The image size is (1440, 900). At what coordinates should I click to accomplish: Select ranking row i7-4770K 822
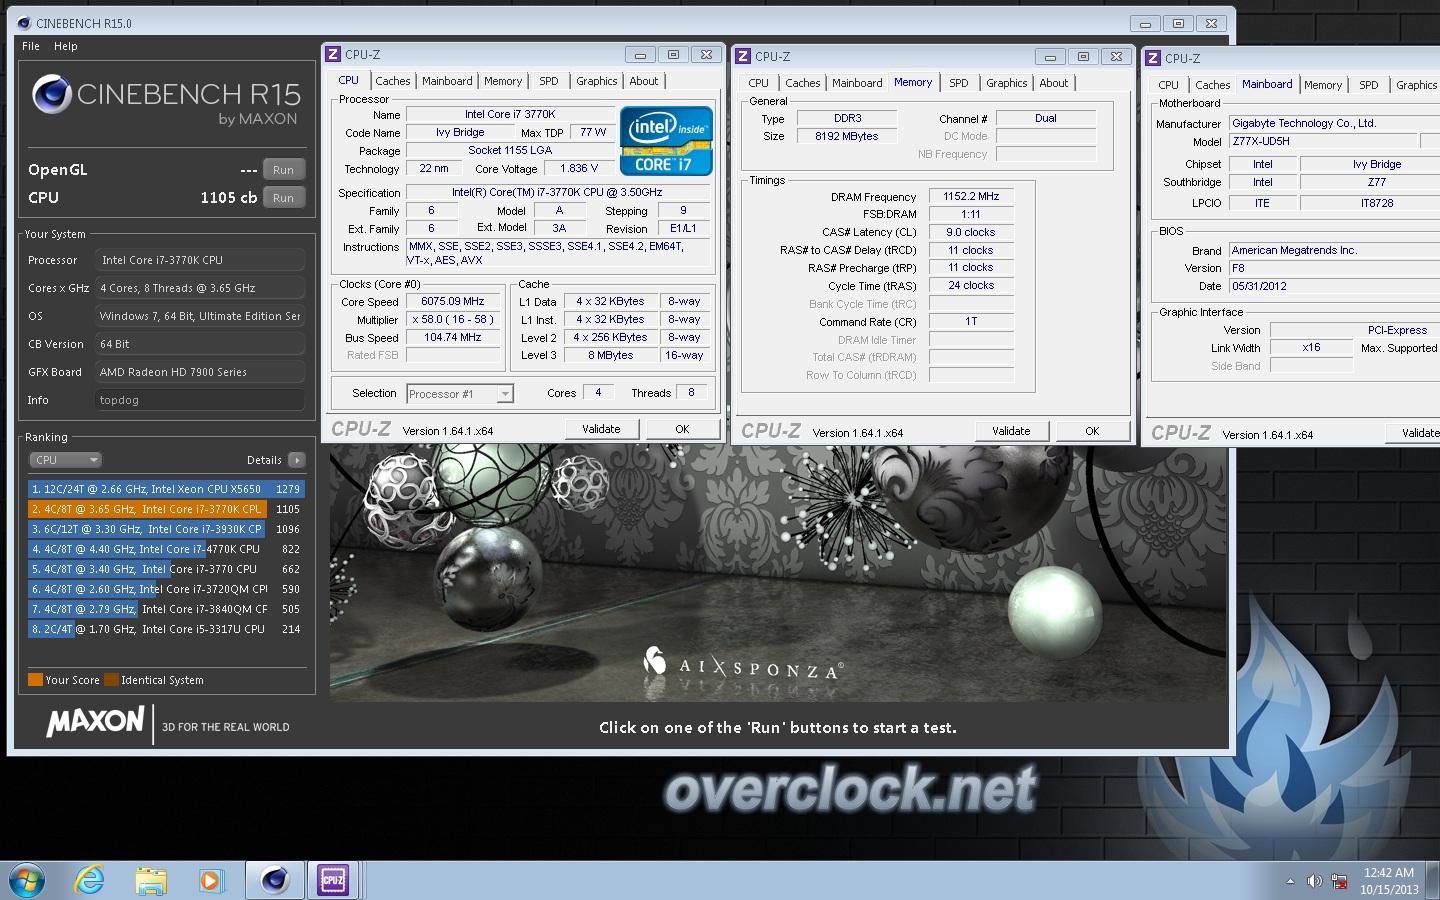pyautogui.click(x=166, y=549)
